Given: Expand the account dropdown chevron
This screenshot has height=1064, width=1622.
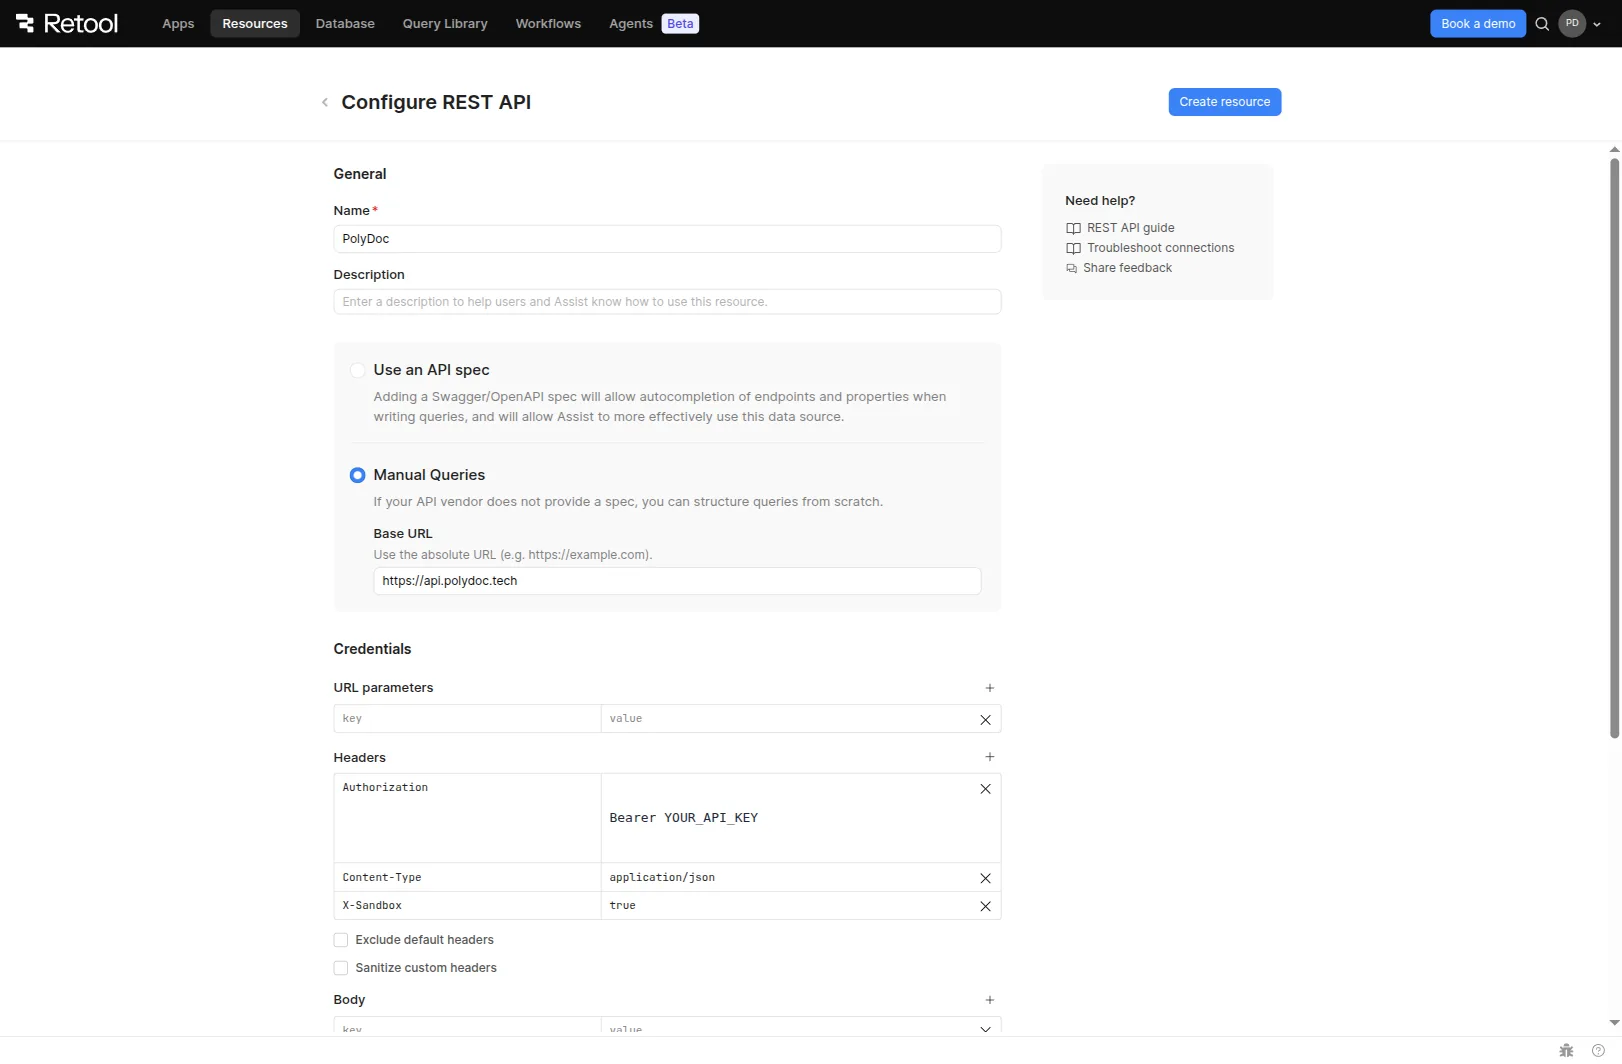Looking at the screenshot, I should pyautogui.click(x=1597, y=24).
